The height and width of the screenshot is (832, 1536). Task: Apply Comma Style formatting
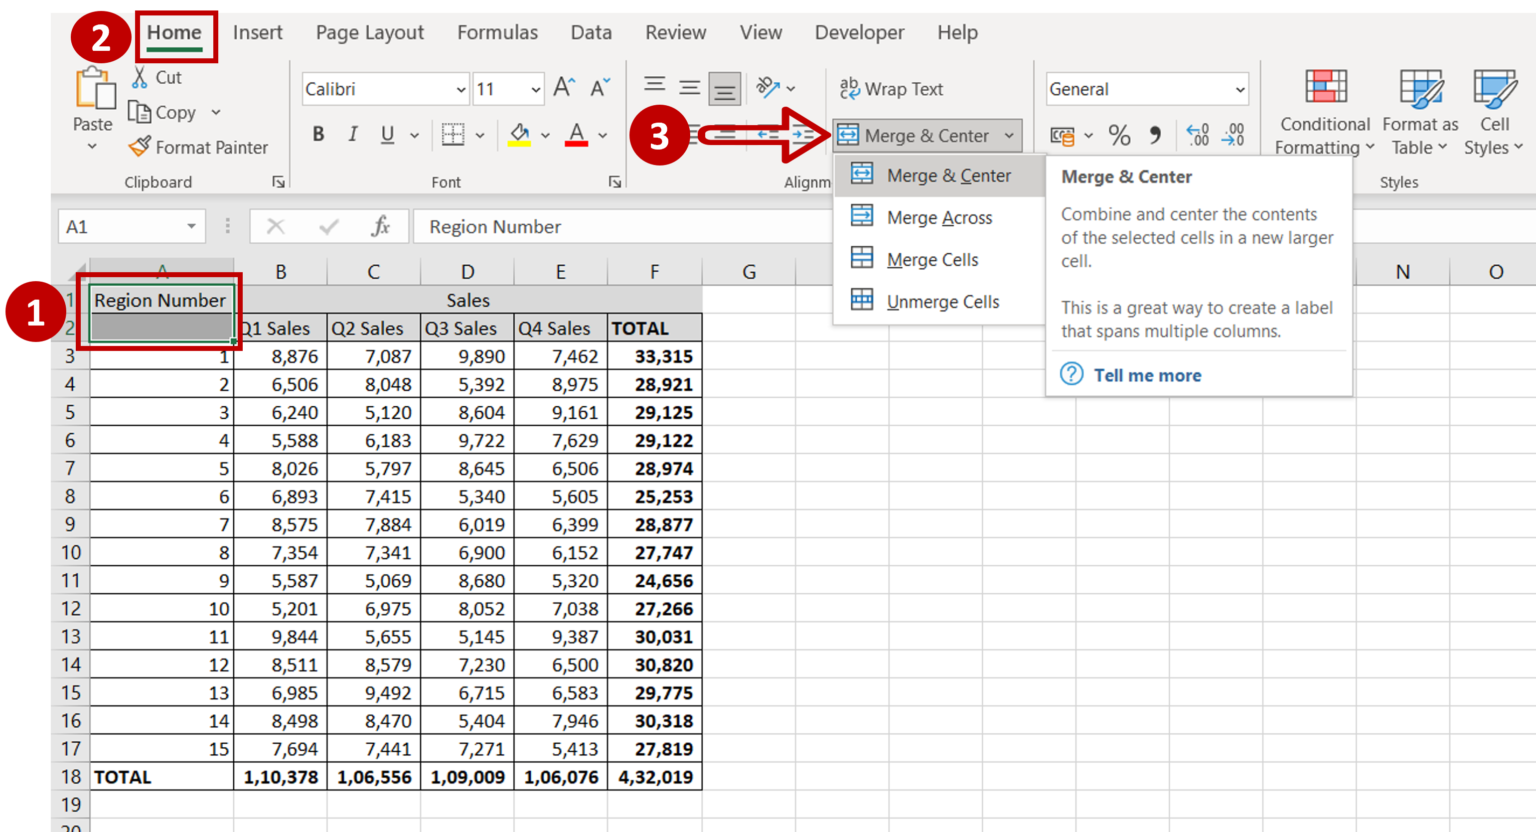[1156, 135]
